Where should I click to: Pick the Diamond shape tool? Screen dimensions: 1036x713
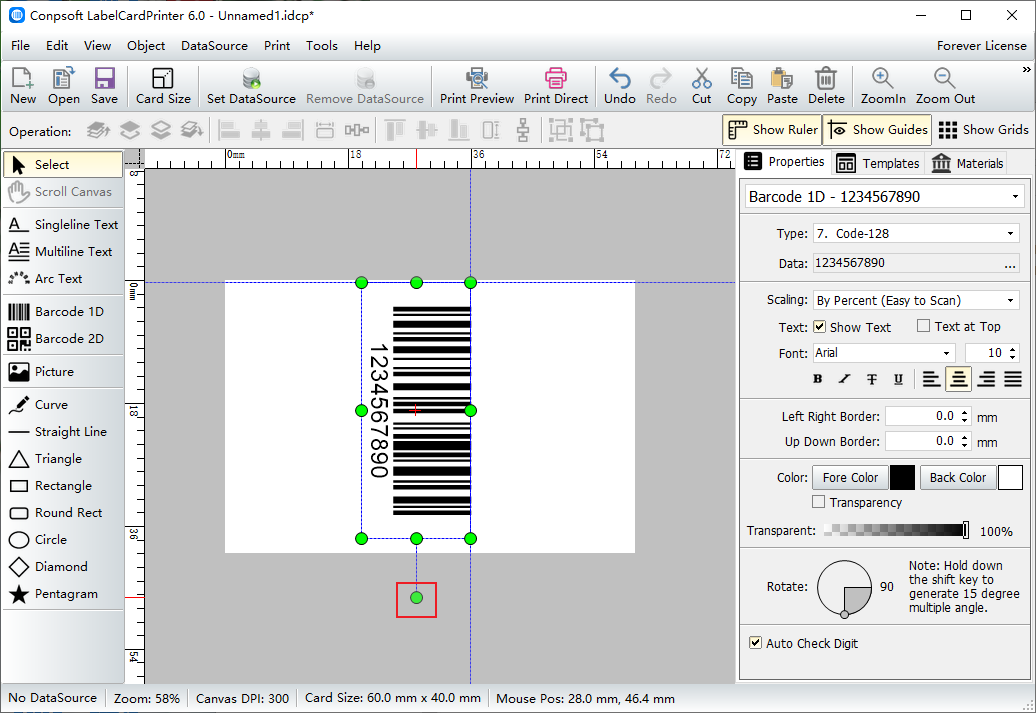tap(63, 568)
